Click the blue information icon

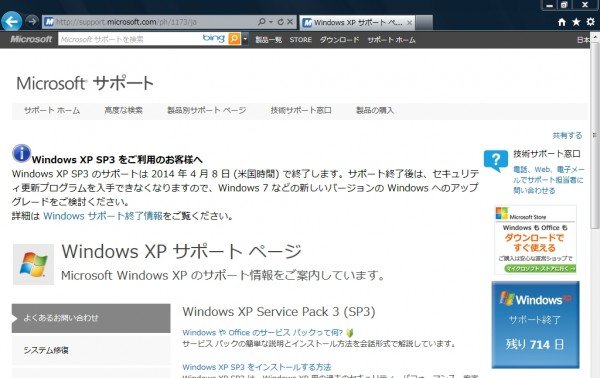[x=21, y=153]
